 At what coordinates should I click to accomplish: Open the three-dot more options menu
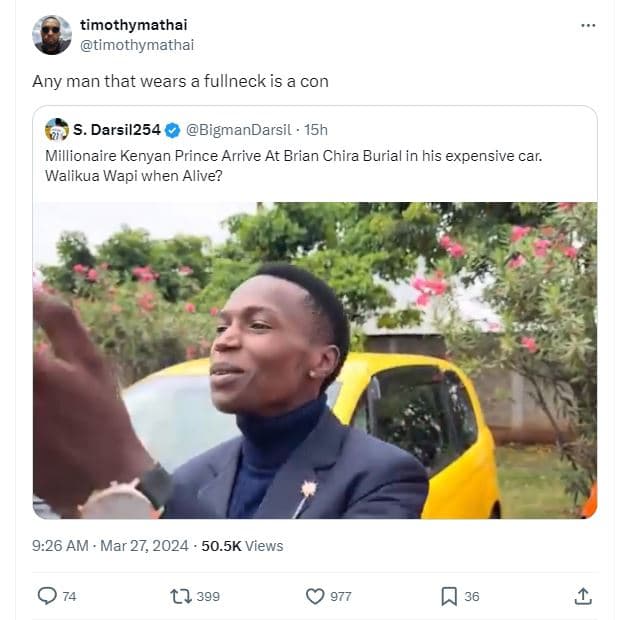pos(589,25)
